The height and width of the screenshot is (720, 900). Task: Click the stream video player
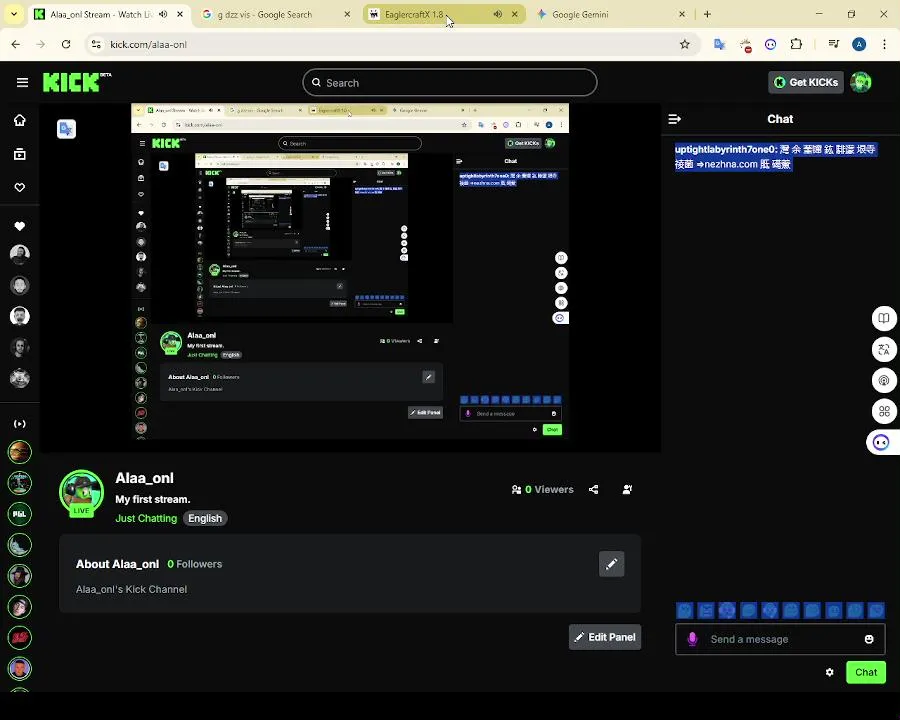[350, 277]
